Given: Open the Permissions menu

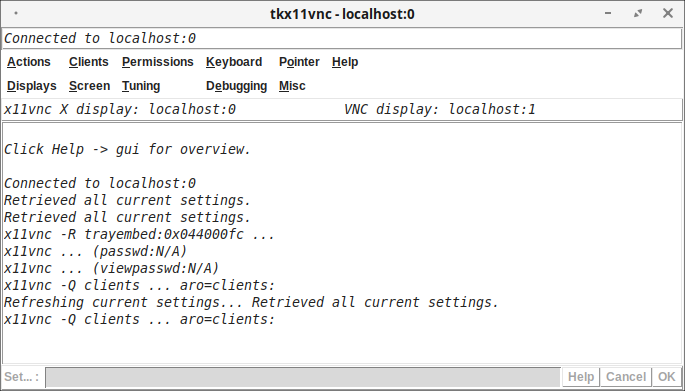Looking at the screenshot, I should click(x=158, y=62).
